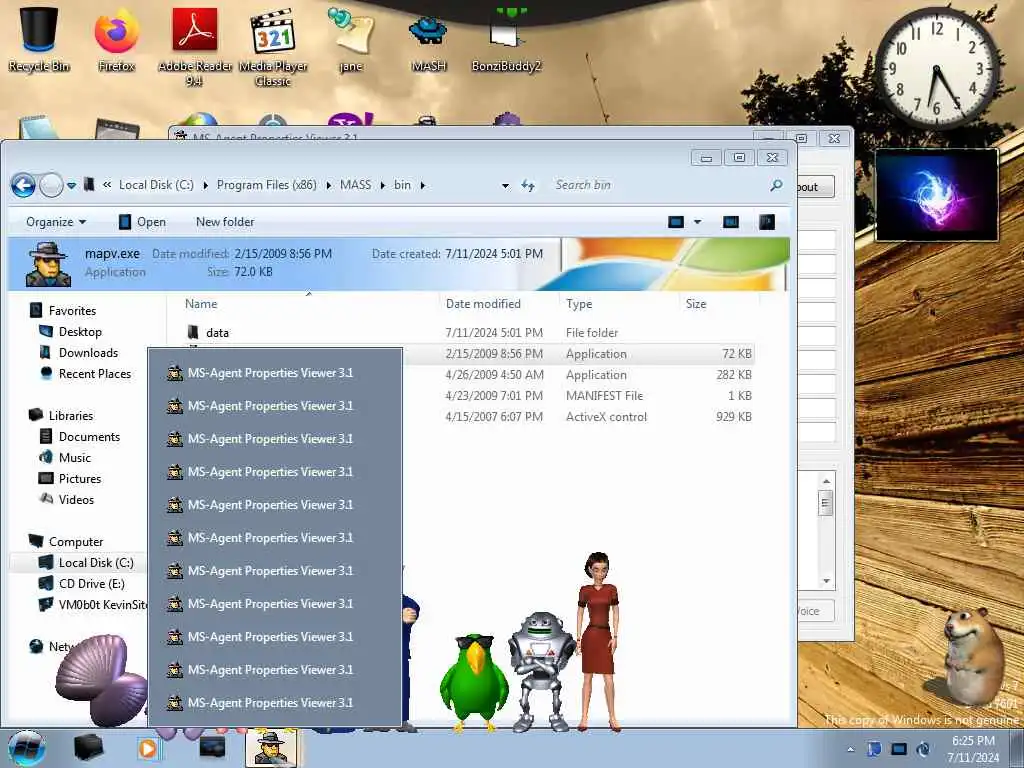Refresh the bin folder view

[x=528, y=186]
